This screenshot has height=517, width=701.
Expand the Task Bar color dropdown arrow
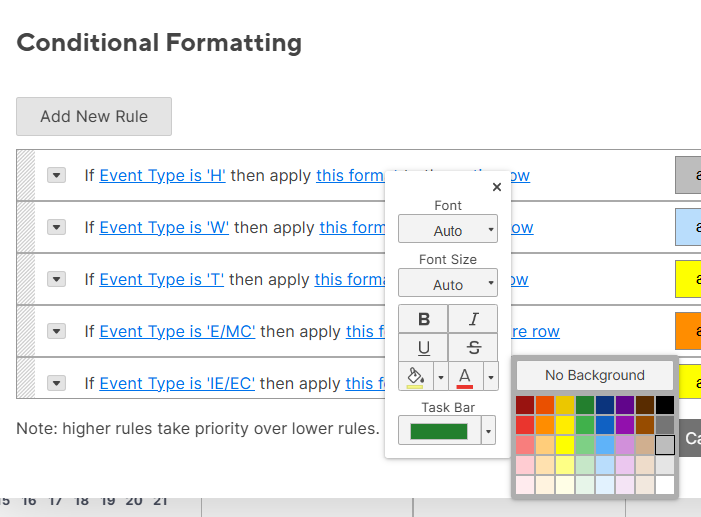click(489, 431)
